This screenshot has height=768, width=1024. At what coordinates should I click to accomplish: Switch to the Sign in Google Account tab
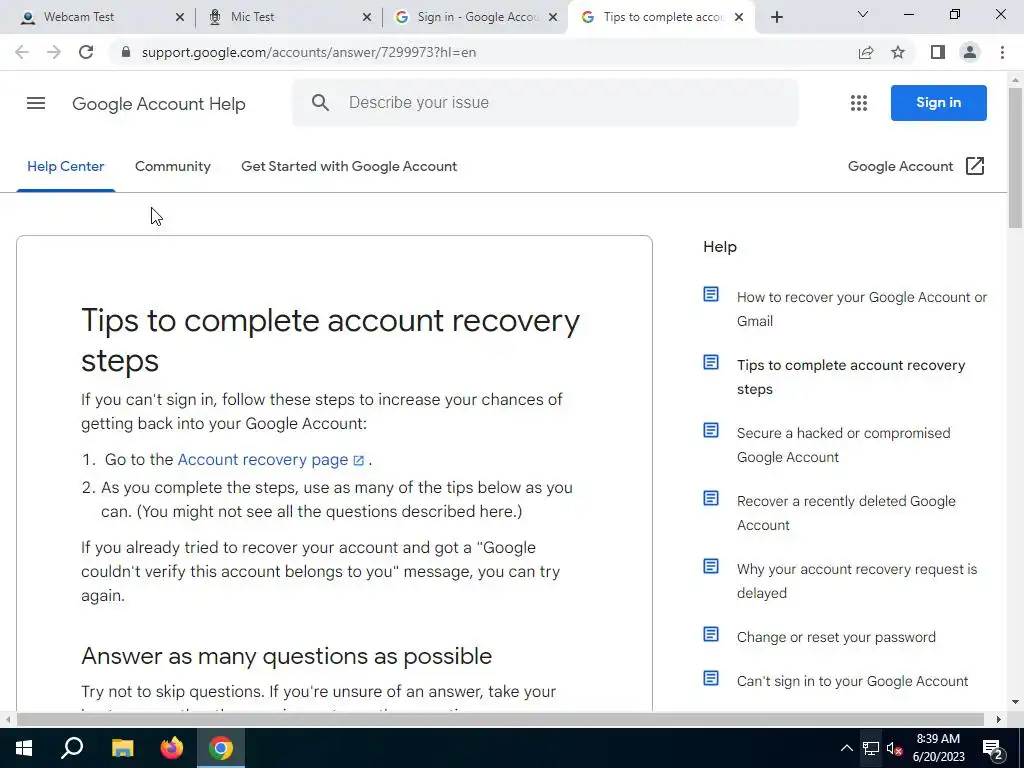477,18
